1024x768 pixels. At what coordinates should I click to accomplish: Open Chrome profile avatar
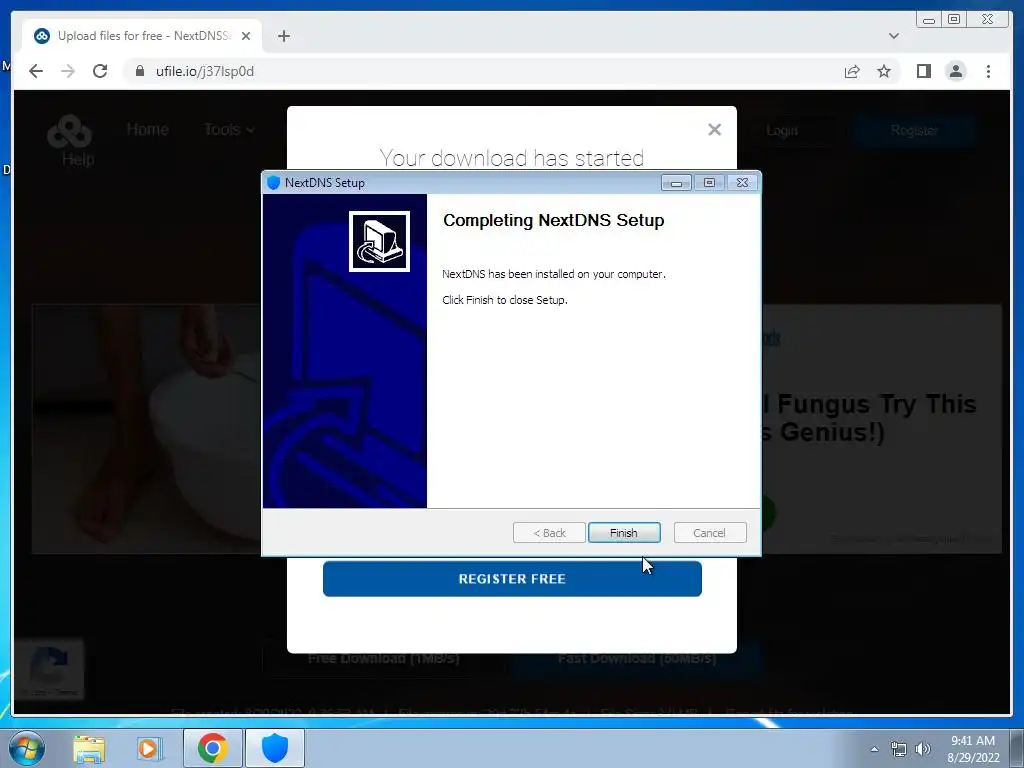tap(955, 71)
